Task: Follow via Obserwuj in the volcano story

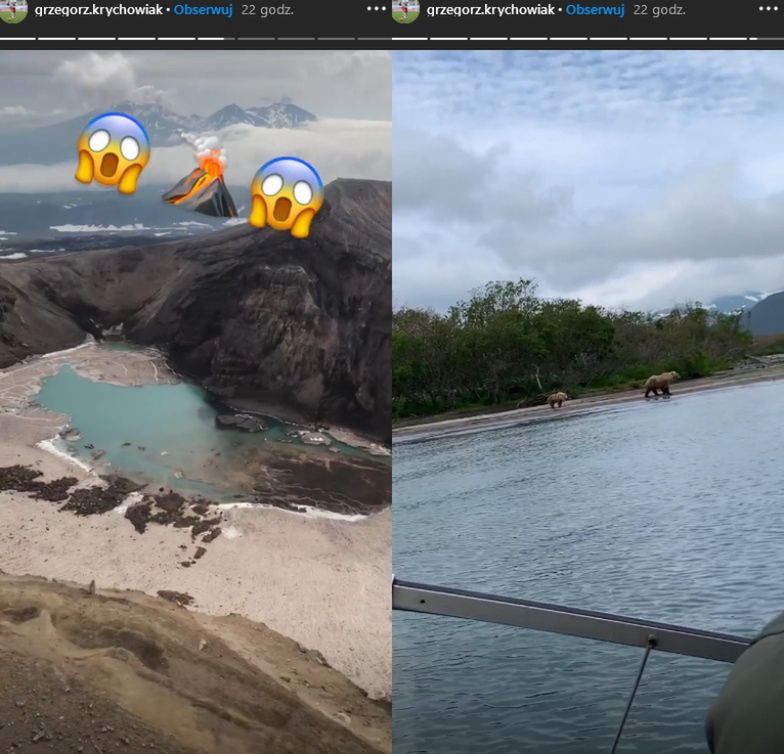Action: tap(203, 10)
